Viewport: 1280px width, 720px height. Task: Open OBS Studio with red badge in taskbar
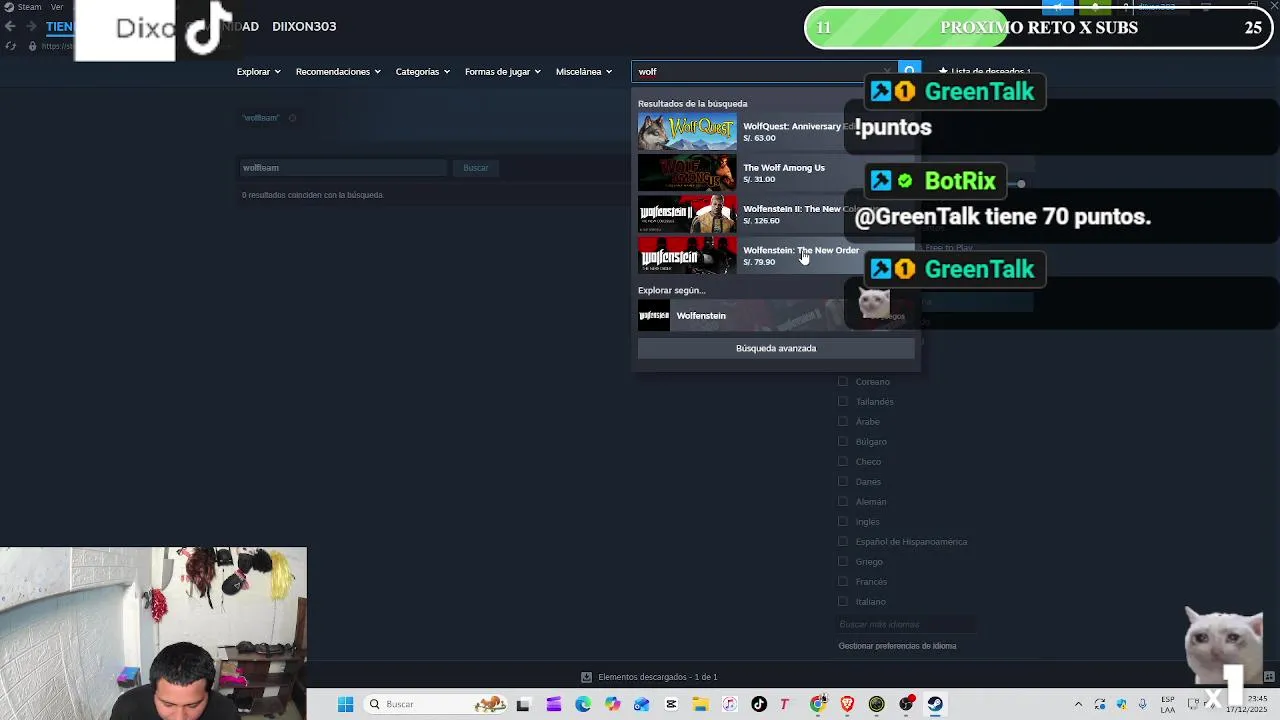(906, 704)
